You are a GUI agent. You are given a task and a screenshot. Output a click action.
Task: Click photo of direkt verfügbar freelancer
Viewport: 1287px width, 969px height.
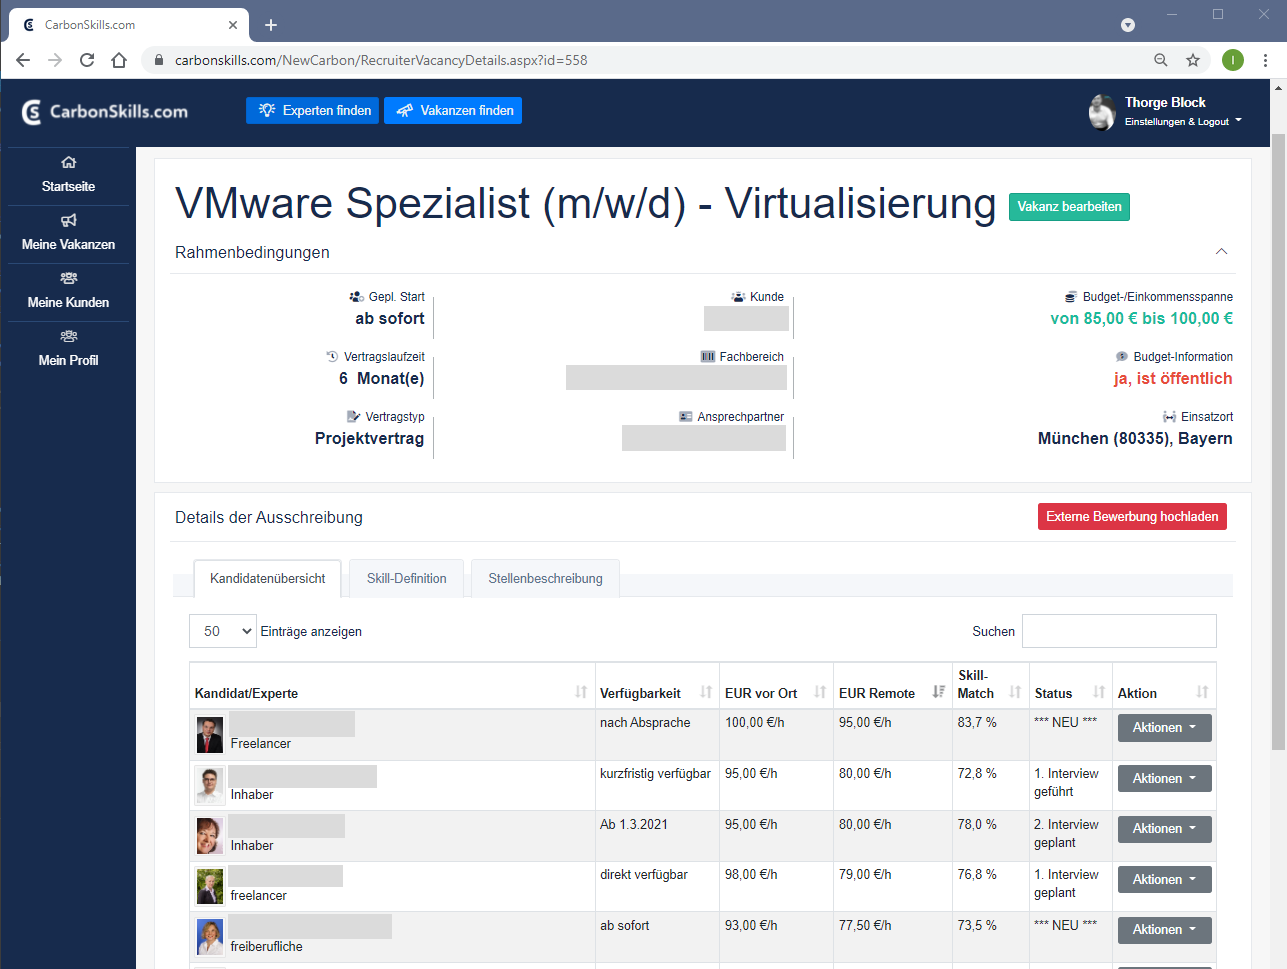[x=210, y=887]
